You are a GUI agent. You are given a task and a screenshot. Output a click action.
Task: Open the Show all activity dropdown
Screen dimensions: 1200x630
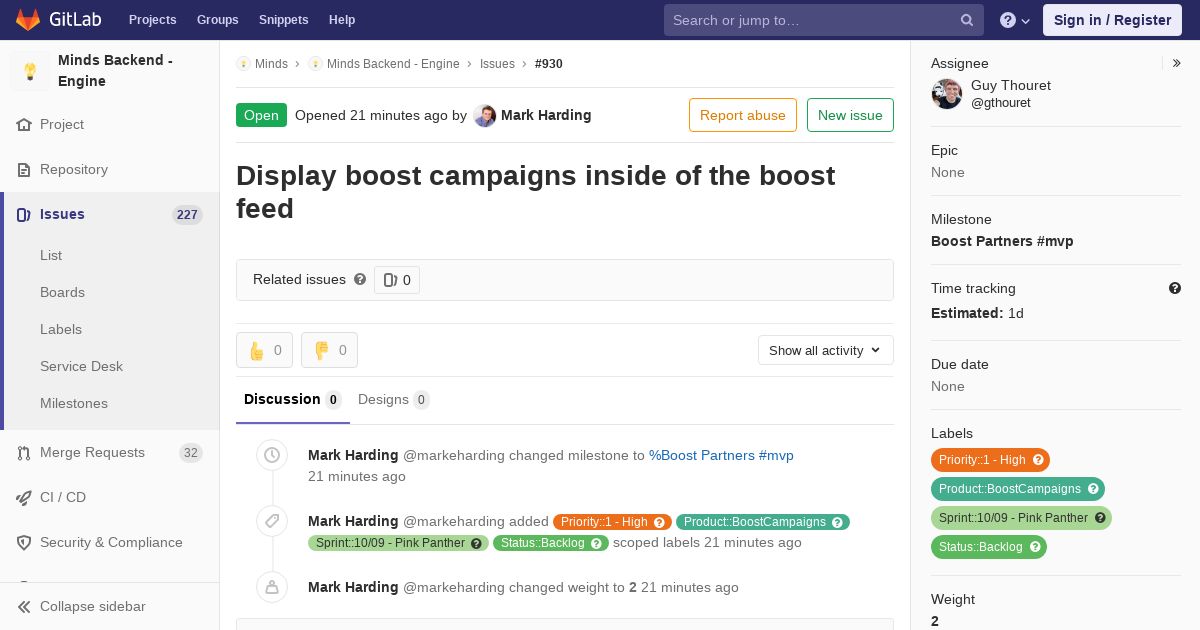click(825, 350)
